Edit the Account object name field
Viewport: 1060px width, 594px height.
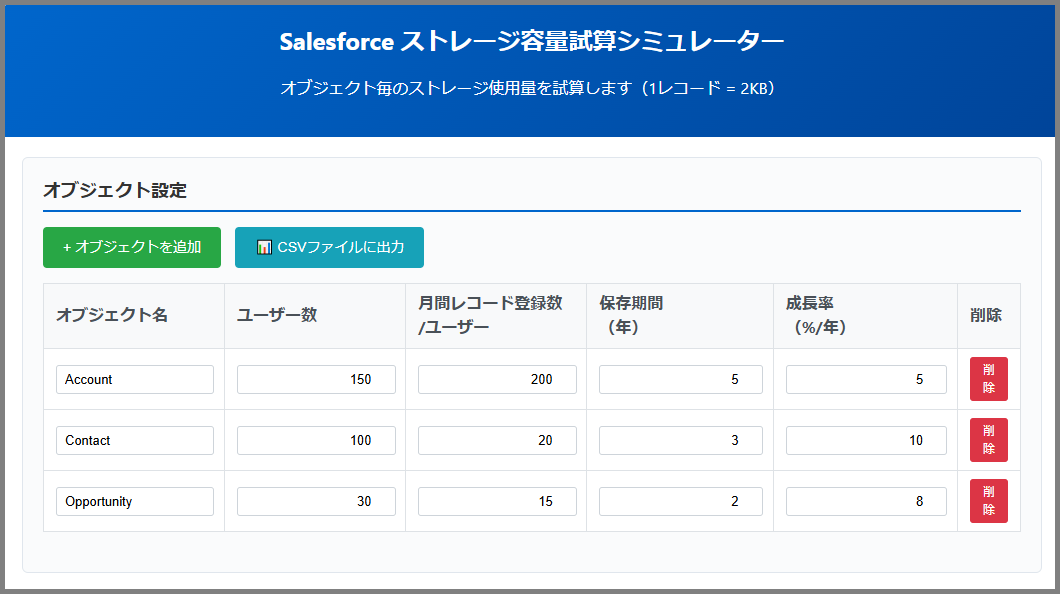(135, 379)
